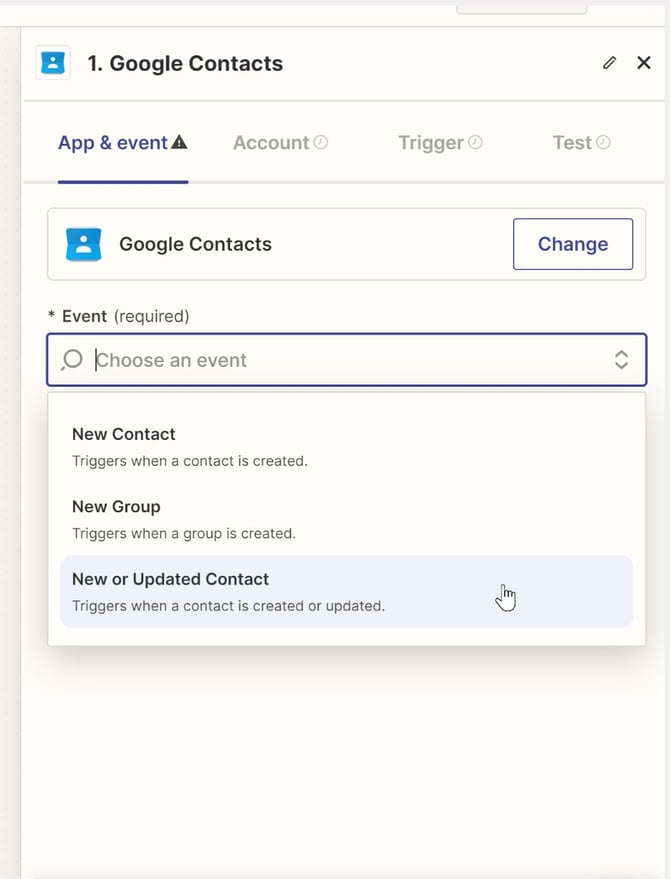Open the App & event tab
This screenshot has width=670, height=879.
coord(112,143)
